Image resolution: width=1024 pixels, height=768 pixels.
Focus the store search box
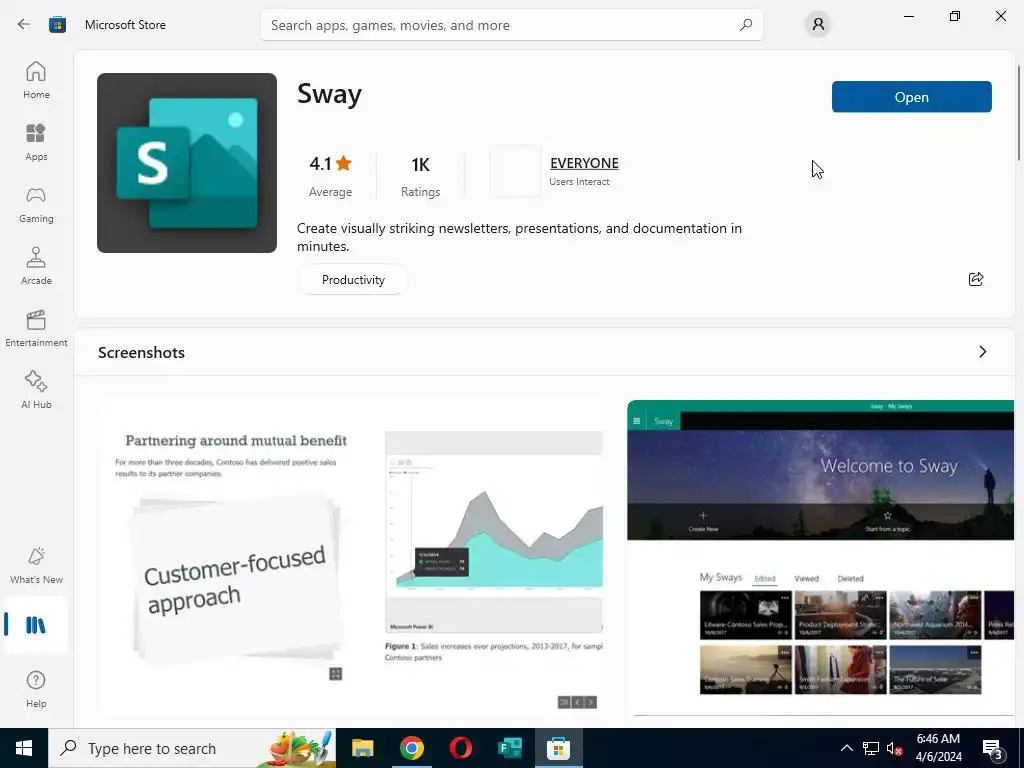click(x=511, y=25)
